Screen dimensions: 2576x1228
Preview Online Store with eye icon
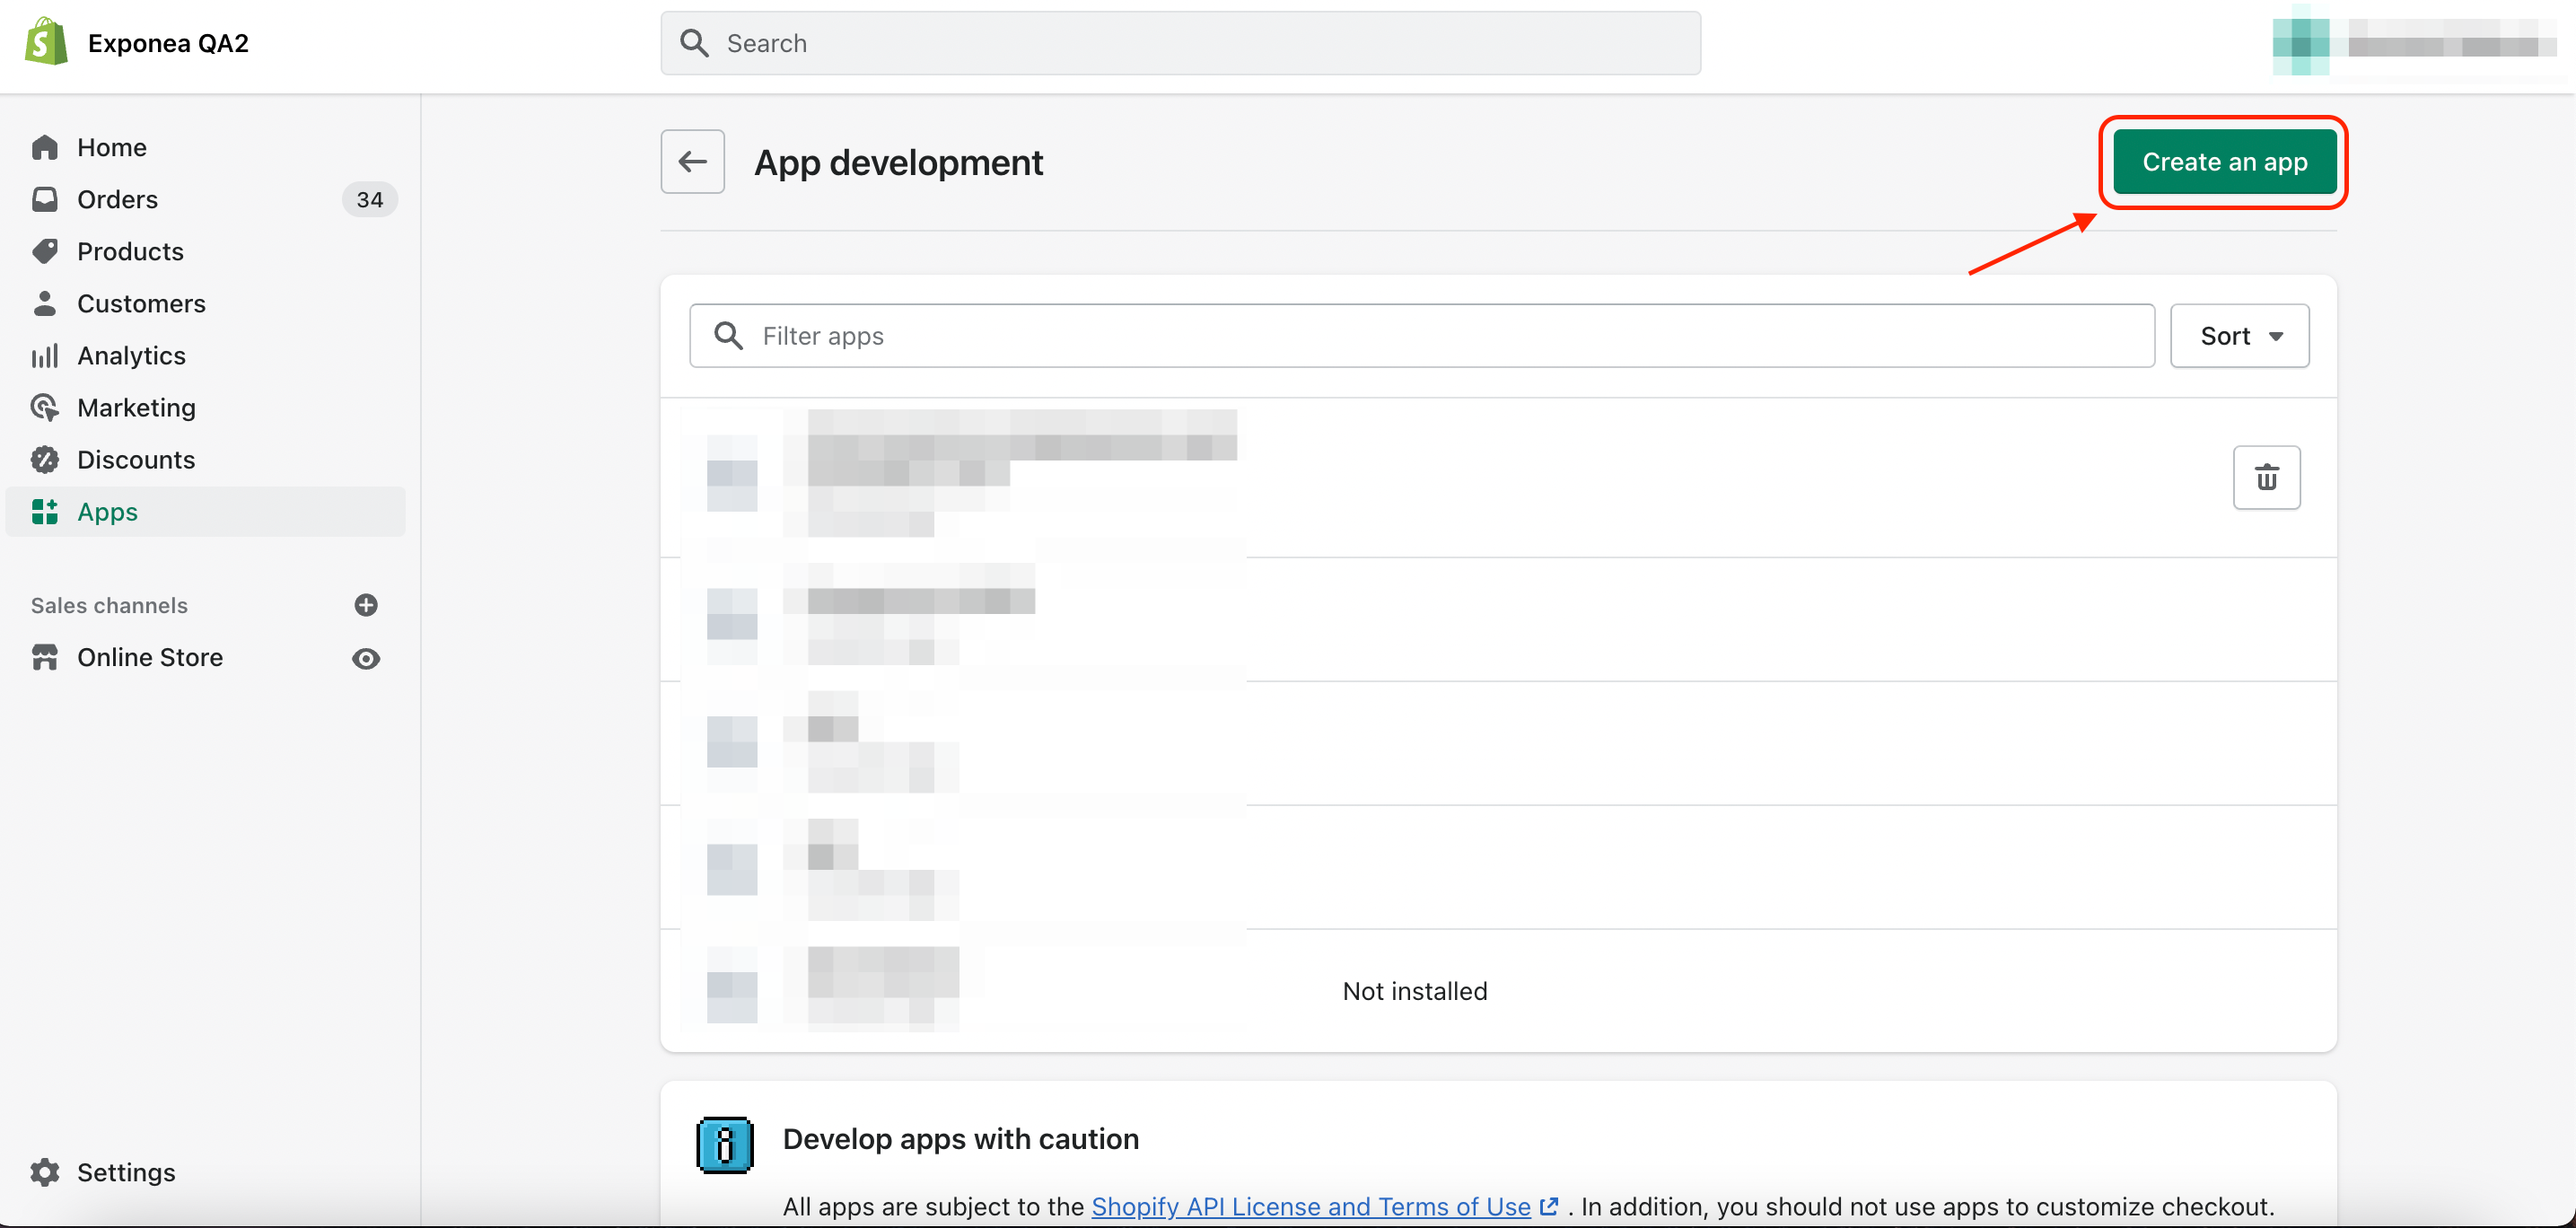click(366, 658)
